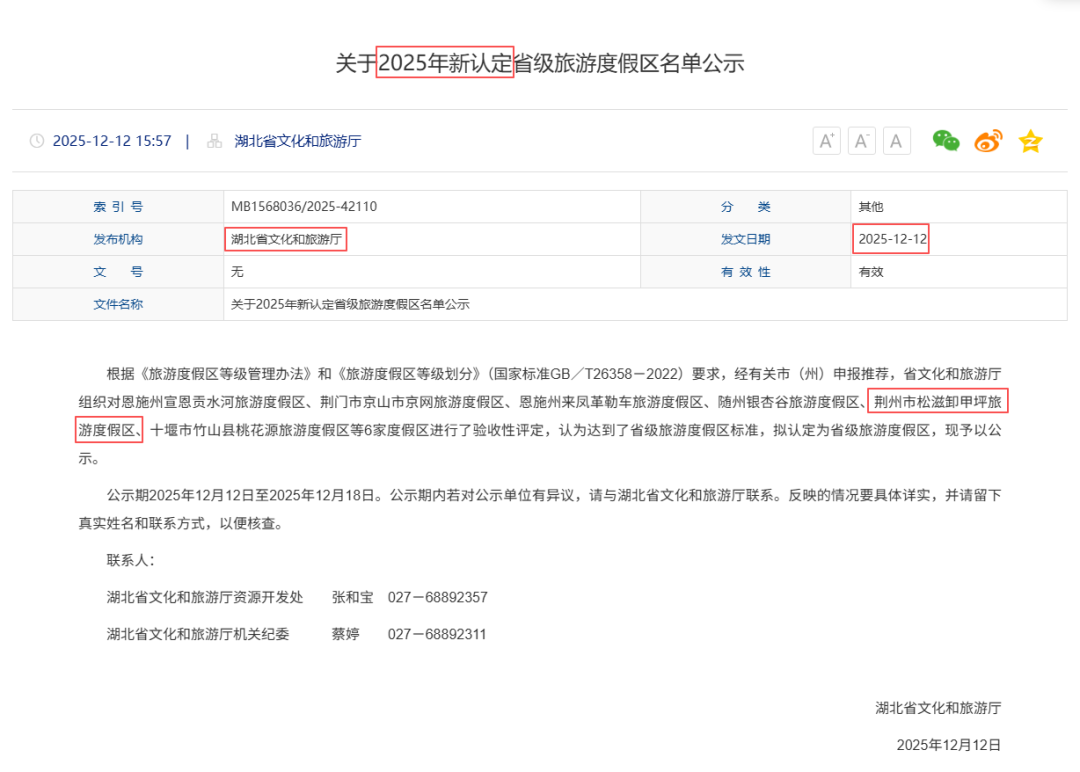Image resolution: width=1080 pixels, height=772 pixels.
Task: Increase font size with the A+ button
Action: 827,141
